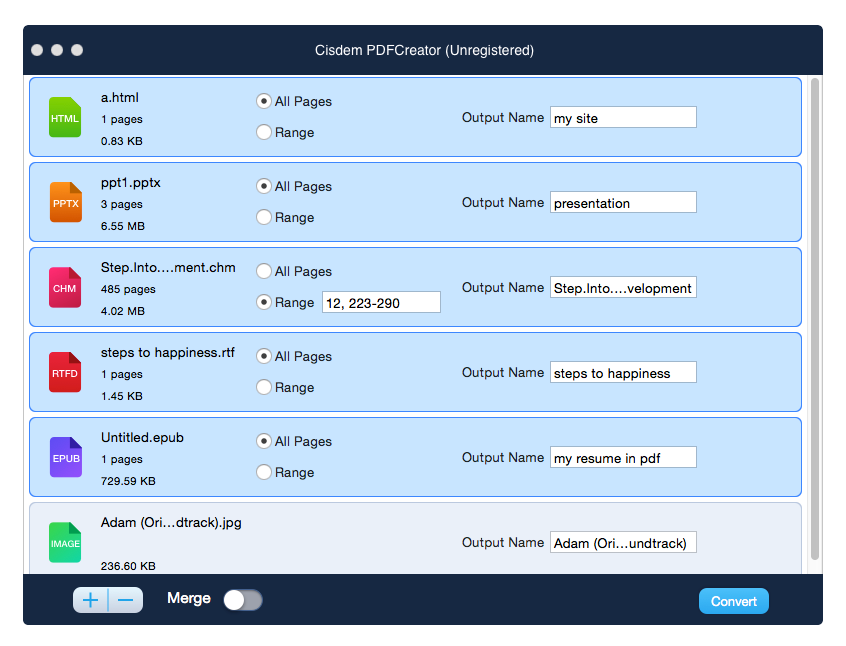Select All Pages for steps to happiness.rtf
This screenshot has width=846, height=646.
263,356
